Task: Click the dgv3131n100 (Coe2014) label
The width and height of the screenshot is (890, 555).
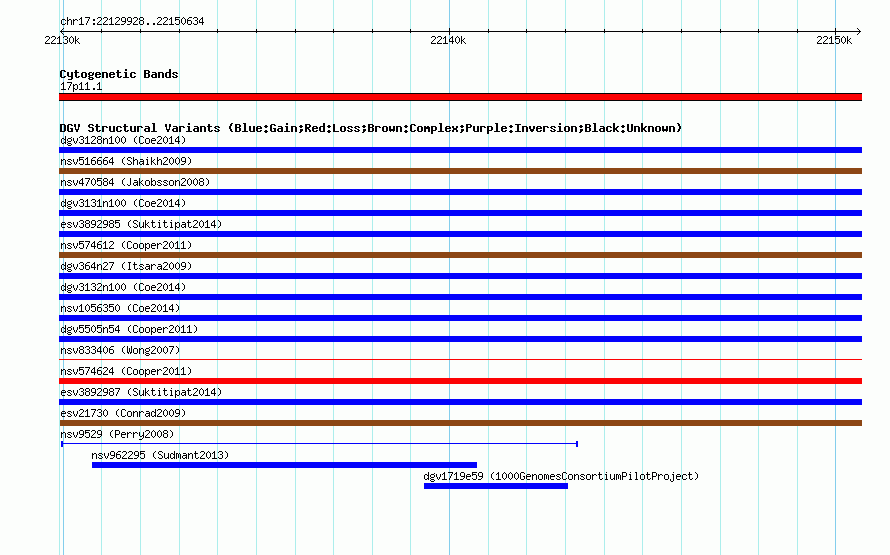Action: [x=123, y=203]
